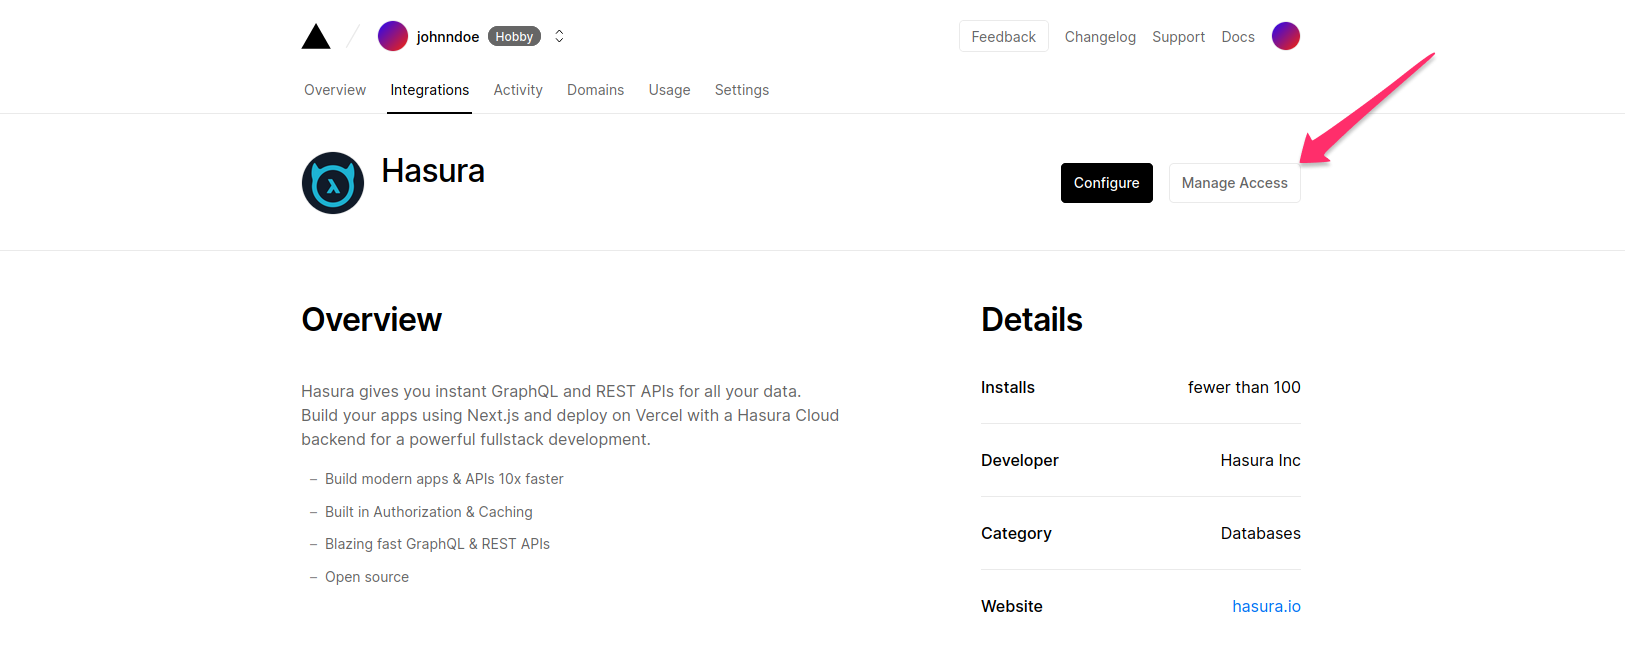Click the Vercel triangle logo

coord(316,37)
